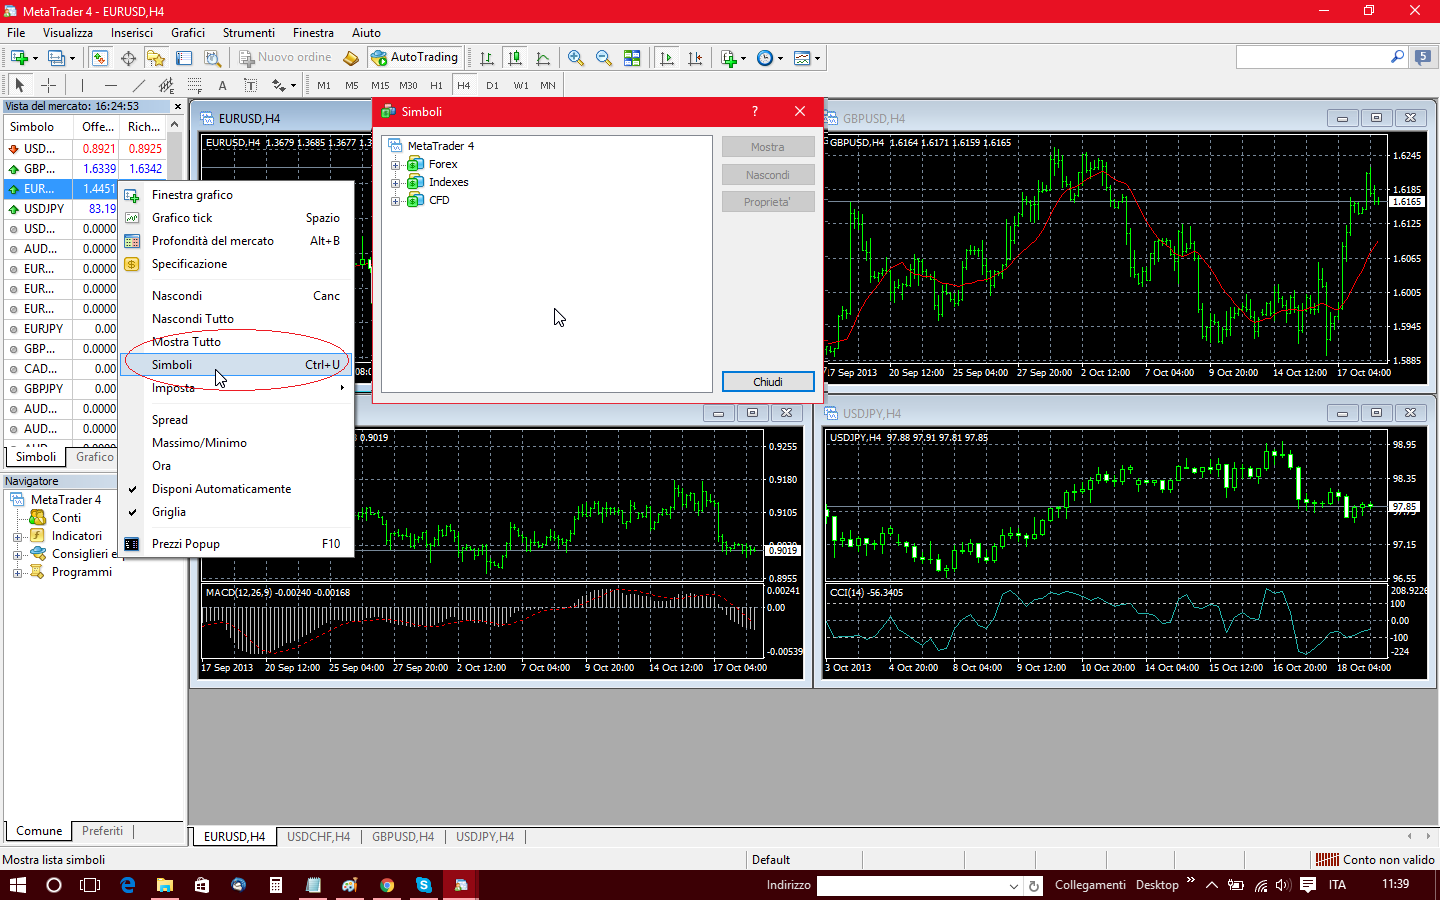The width and height of the screenshot is (1454, 910).
Task: Open the Data Window crosshair icon
Action: 128,58
